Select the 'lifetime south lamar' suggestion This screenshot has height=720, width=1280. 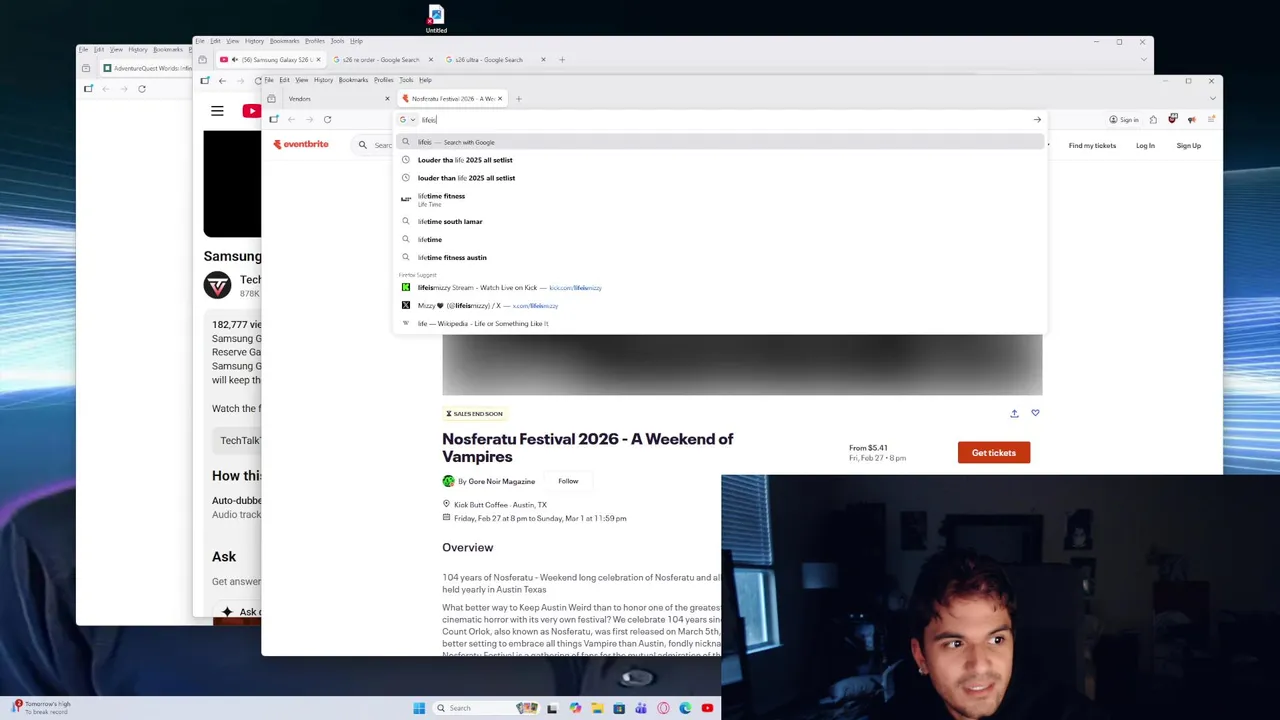click(x=720, y=221)
